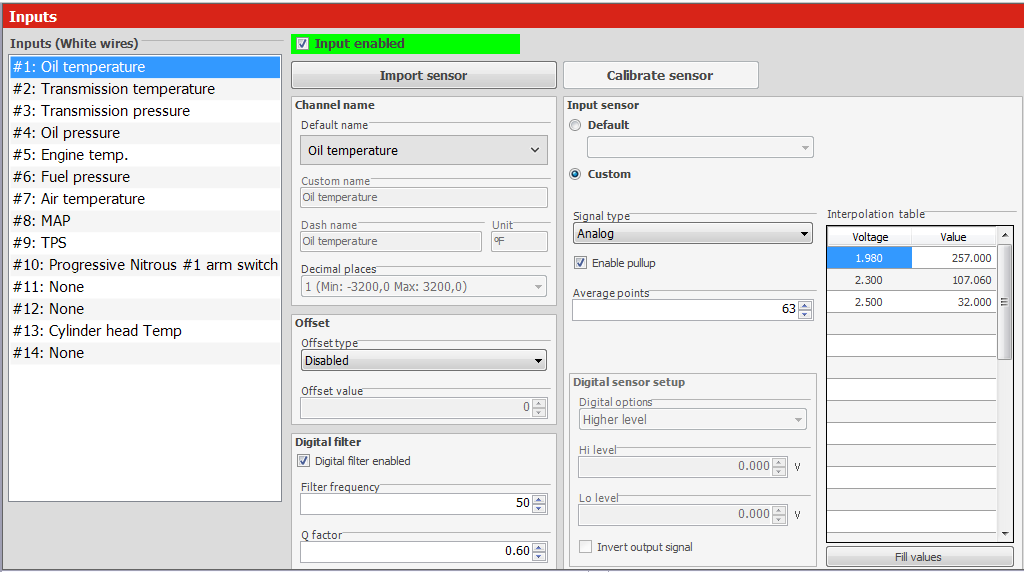Image resolution: width=1024 pixels, height=572 pixels.
Task: Click the Import sensor button
Action: 423,75
